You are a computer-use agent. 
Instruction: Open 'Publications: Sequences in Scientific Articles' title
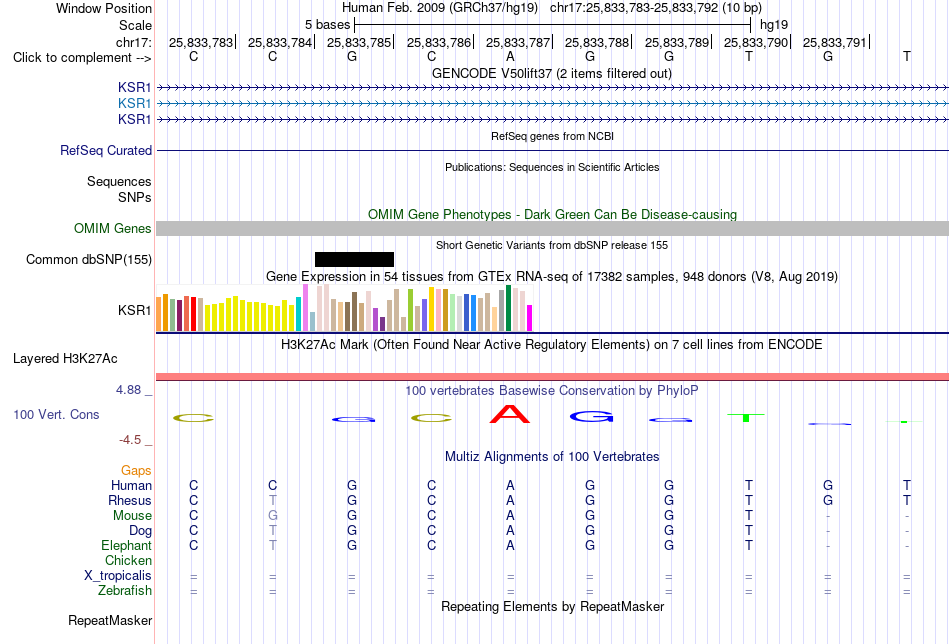(552, 167)
